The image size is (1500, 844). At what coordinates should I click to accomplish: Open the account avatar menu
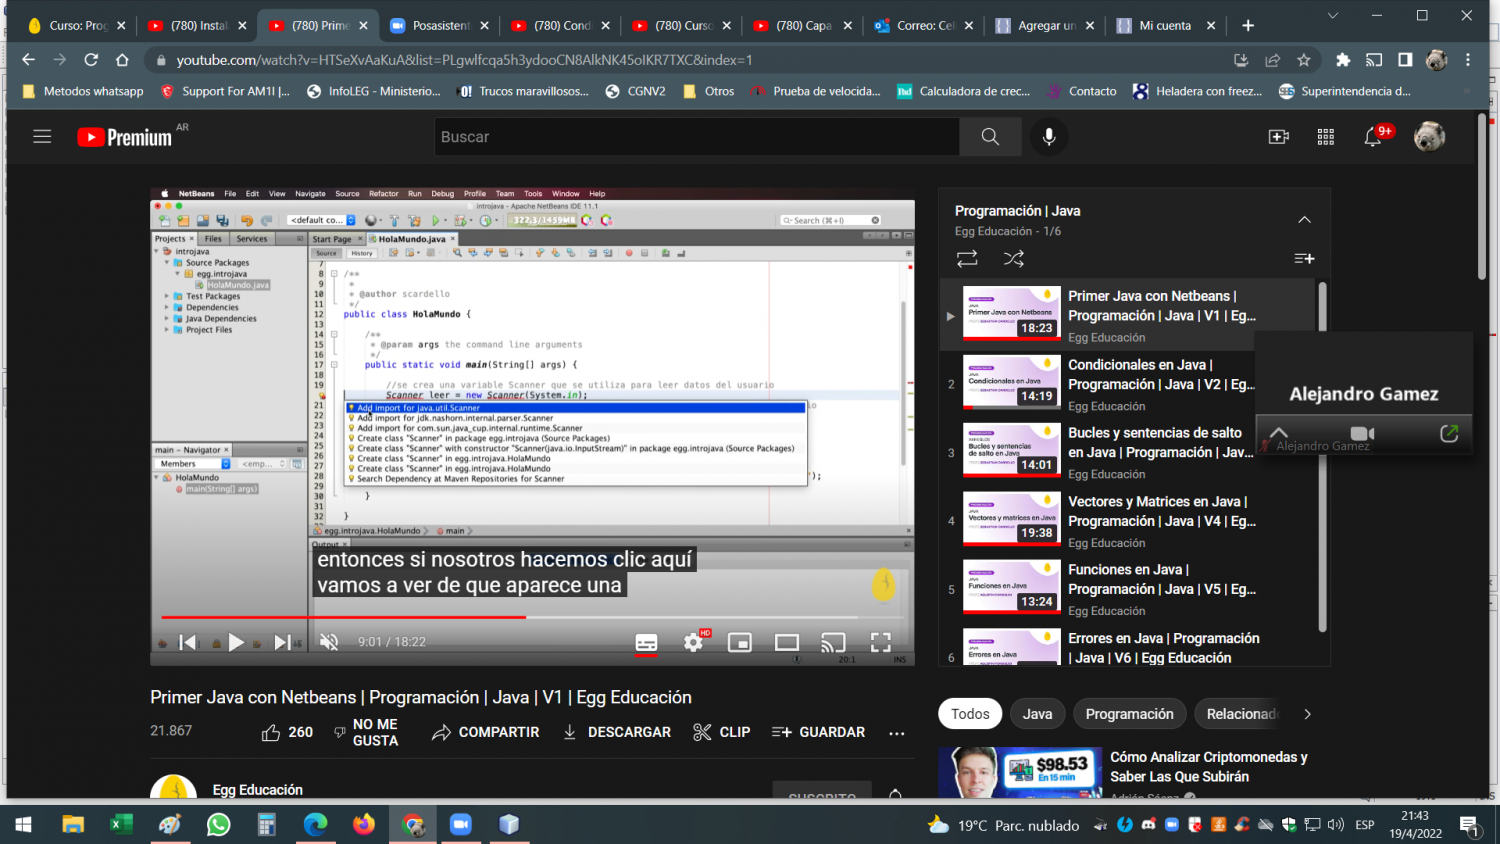(1429, 137)
